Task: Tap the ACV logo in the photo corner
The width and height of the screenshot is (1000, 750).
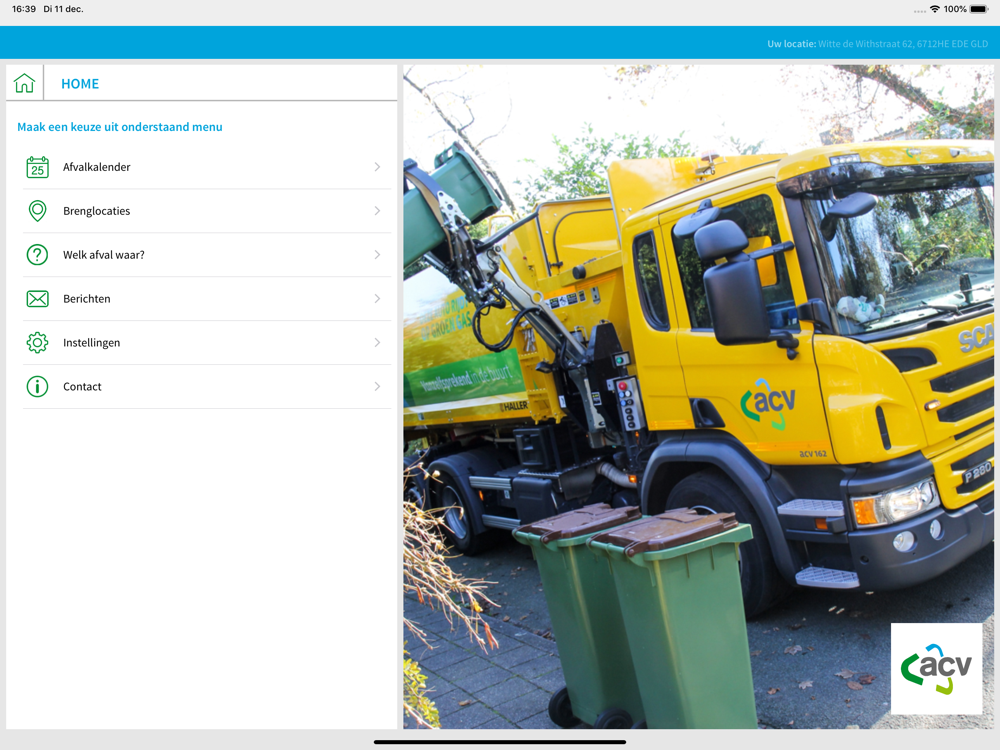Action: [936, 668]
